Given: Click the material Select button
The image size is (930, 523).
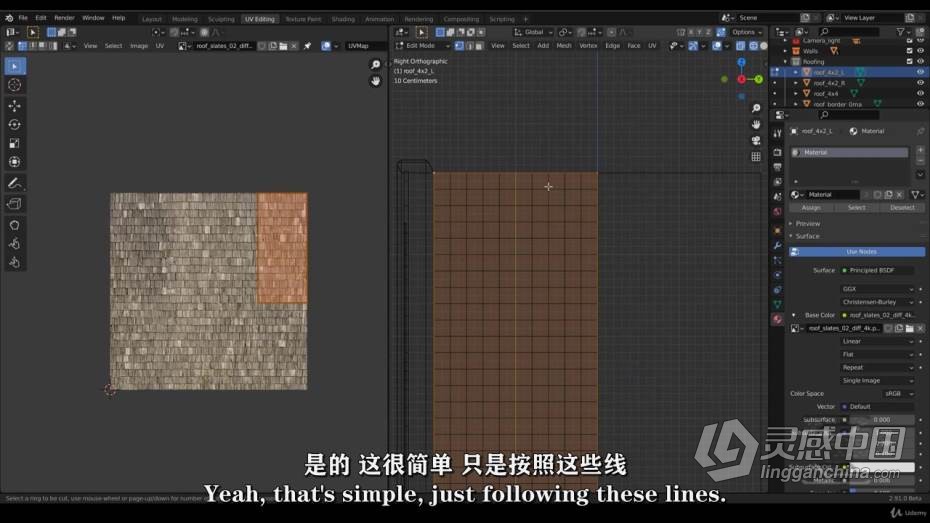Looking at the screenshot, I should coord(856,208).
